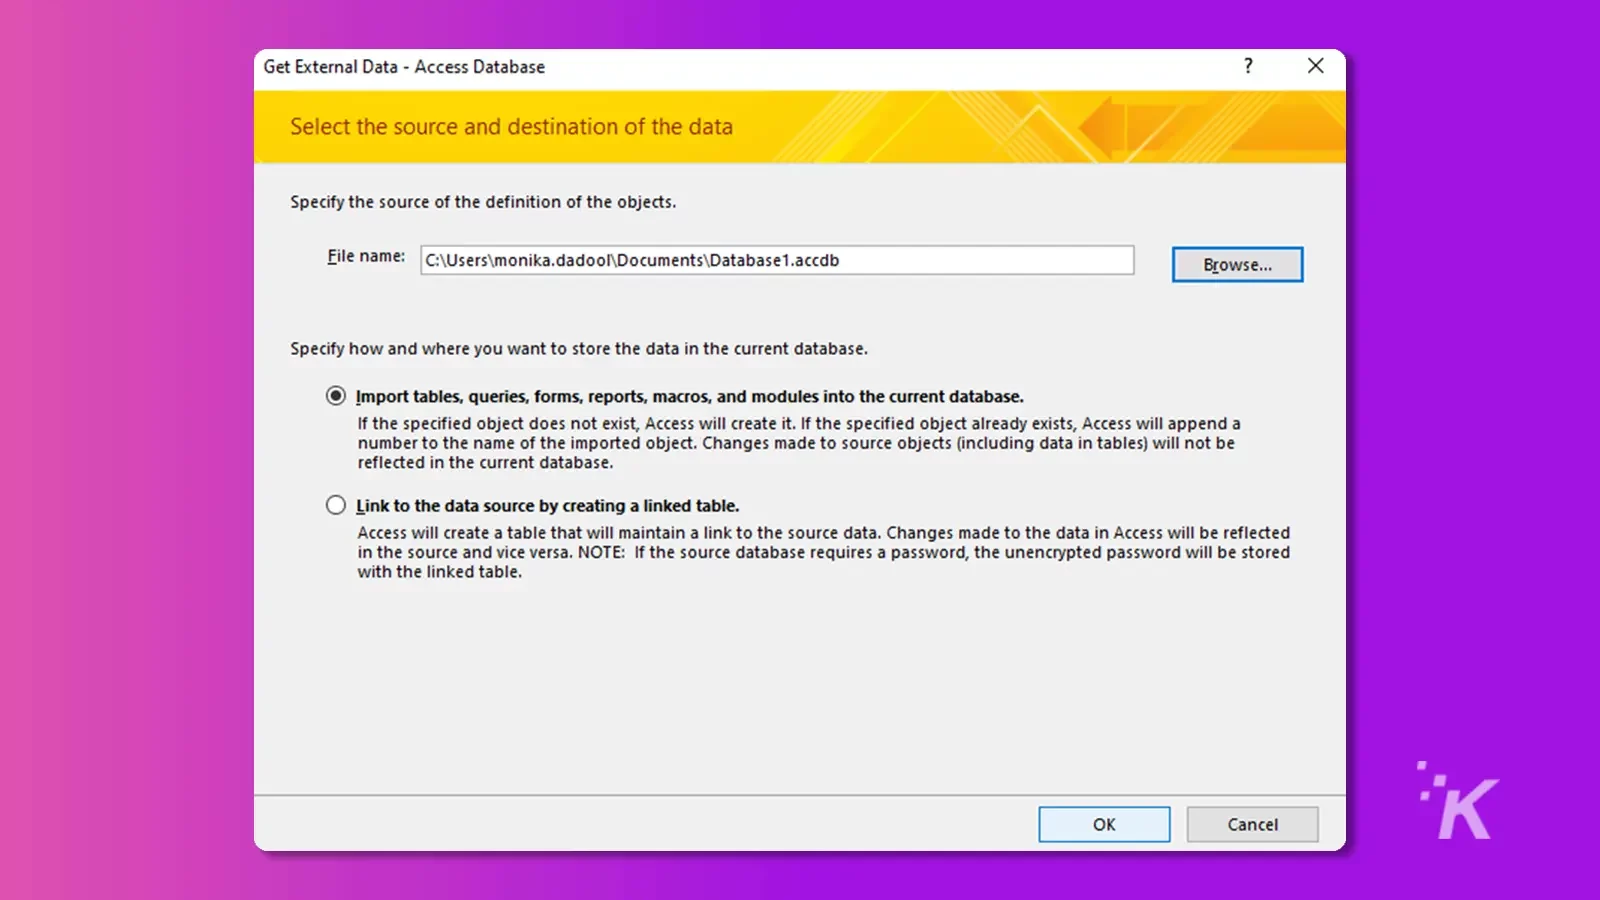
Task: Click the 'Get External Data - Access Database' title
Action: pyautogui.click(x=404, y=67)
